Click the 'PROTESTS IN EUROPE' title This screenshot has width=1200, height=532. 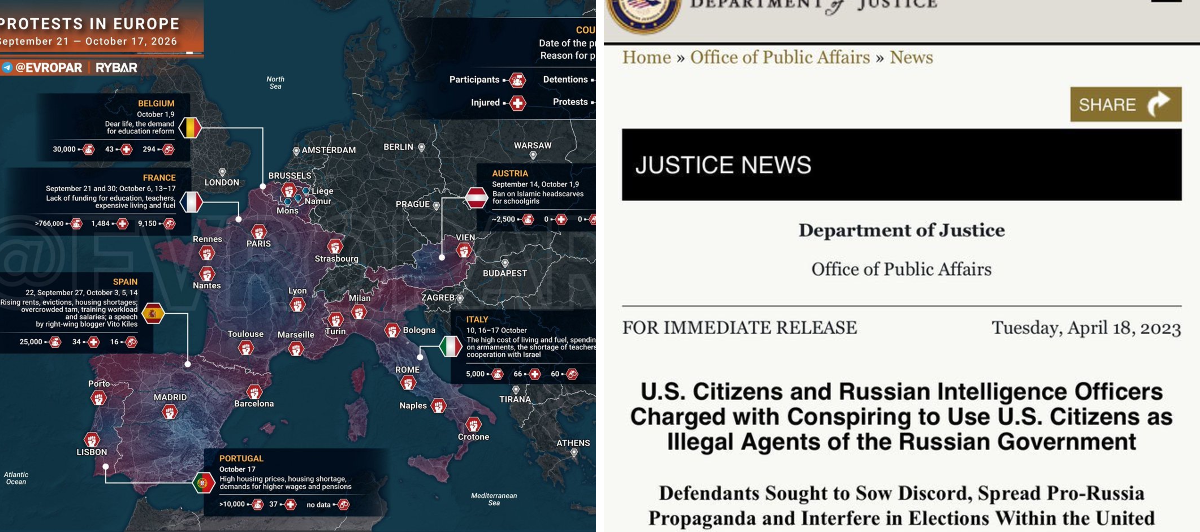pos(90,24)
